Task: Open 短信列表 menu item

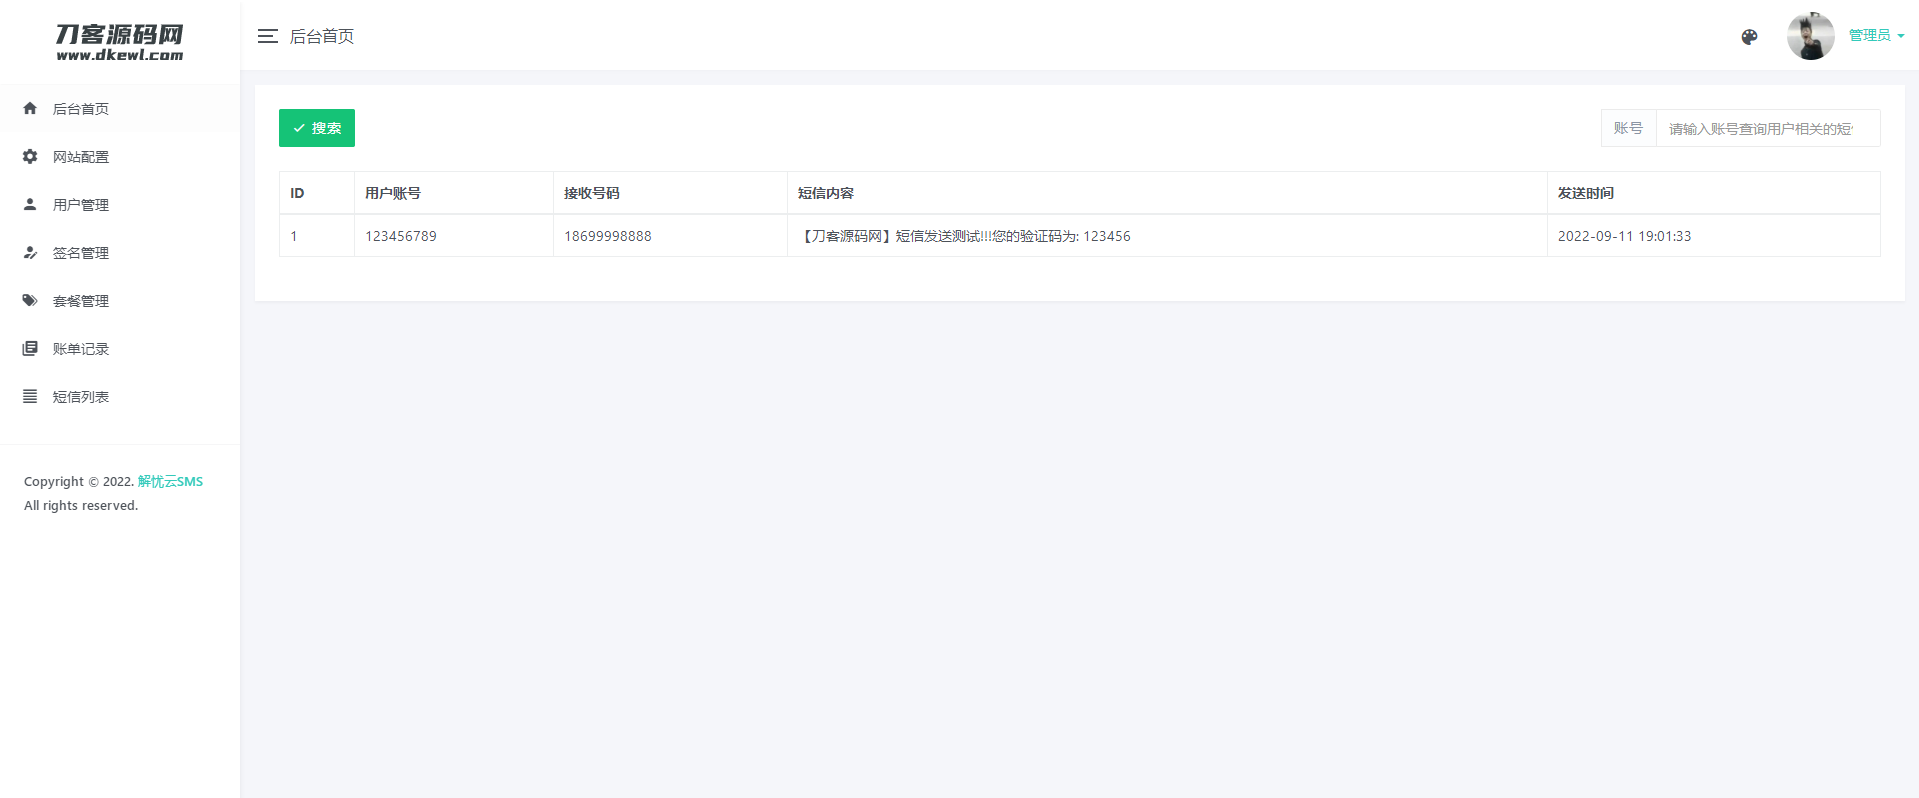Action: click(x=81, y=397)
